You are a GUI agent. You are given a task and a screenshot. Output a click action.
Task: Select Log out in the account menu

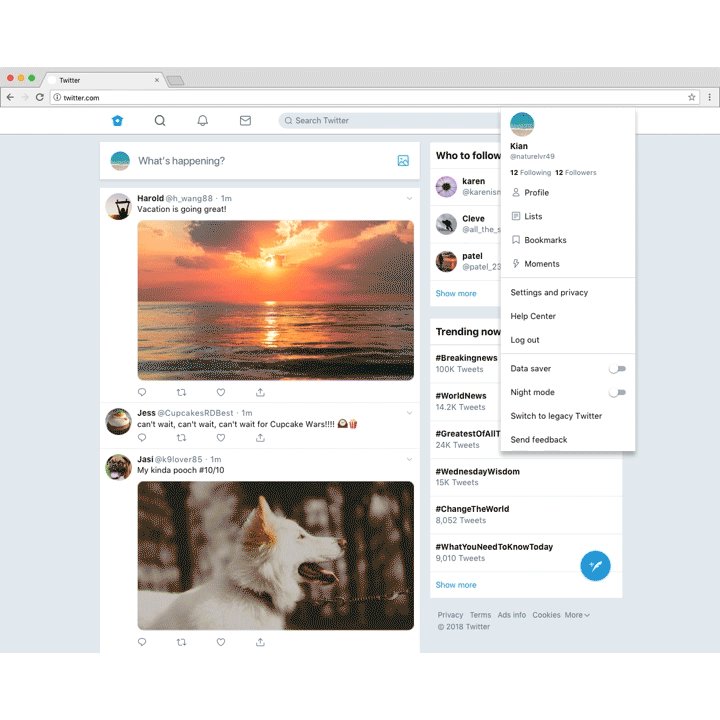[568, 340]
